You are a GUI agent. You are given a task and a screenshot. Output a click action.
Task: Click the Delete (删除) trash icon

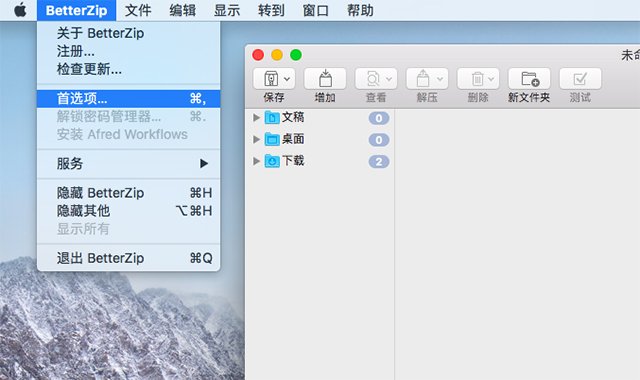click(477, 79)
